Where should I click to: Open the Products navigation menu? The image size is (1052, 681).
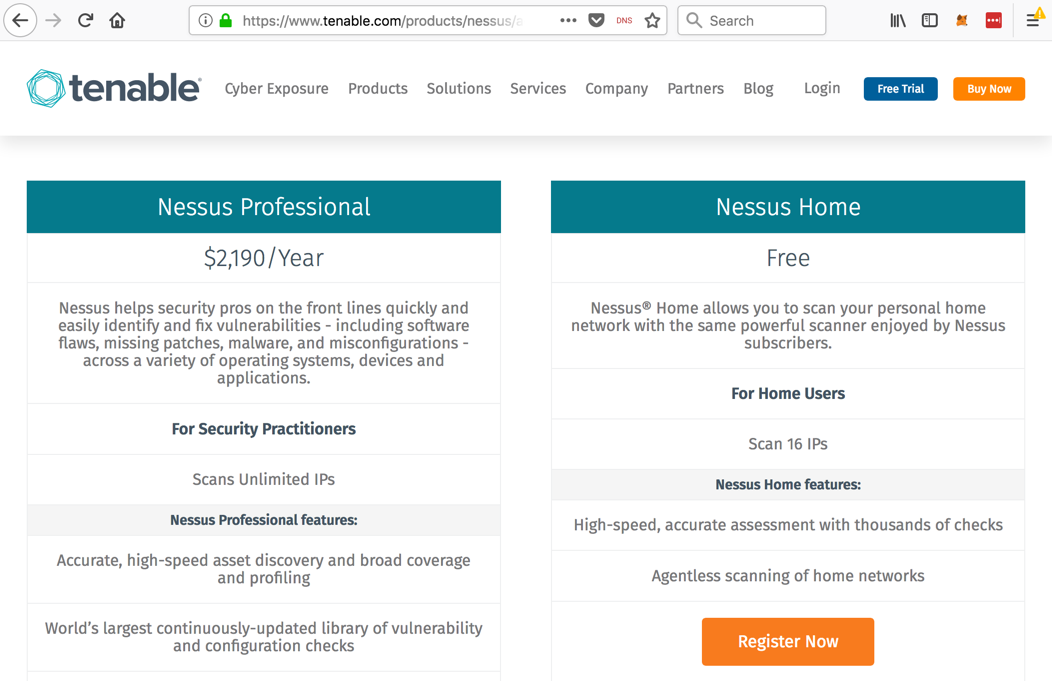pos(378,89)
